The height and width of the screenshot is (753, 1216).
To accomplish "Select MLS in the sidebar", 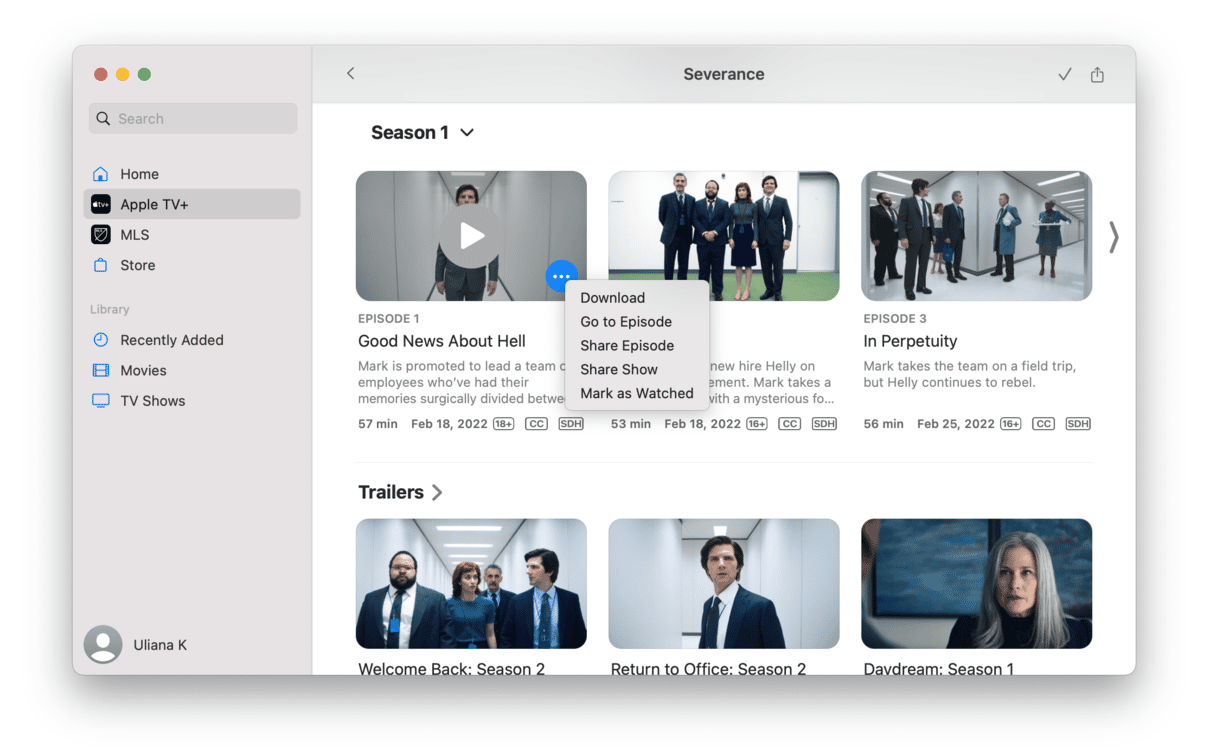I will pyautogui.click(x=134, y=235).
